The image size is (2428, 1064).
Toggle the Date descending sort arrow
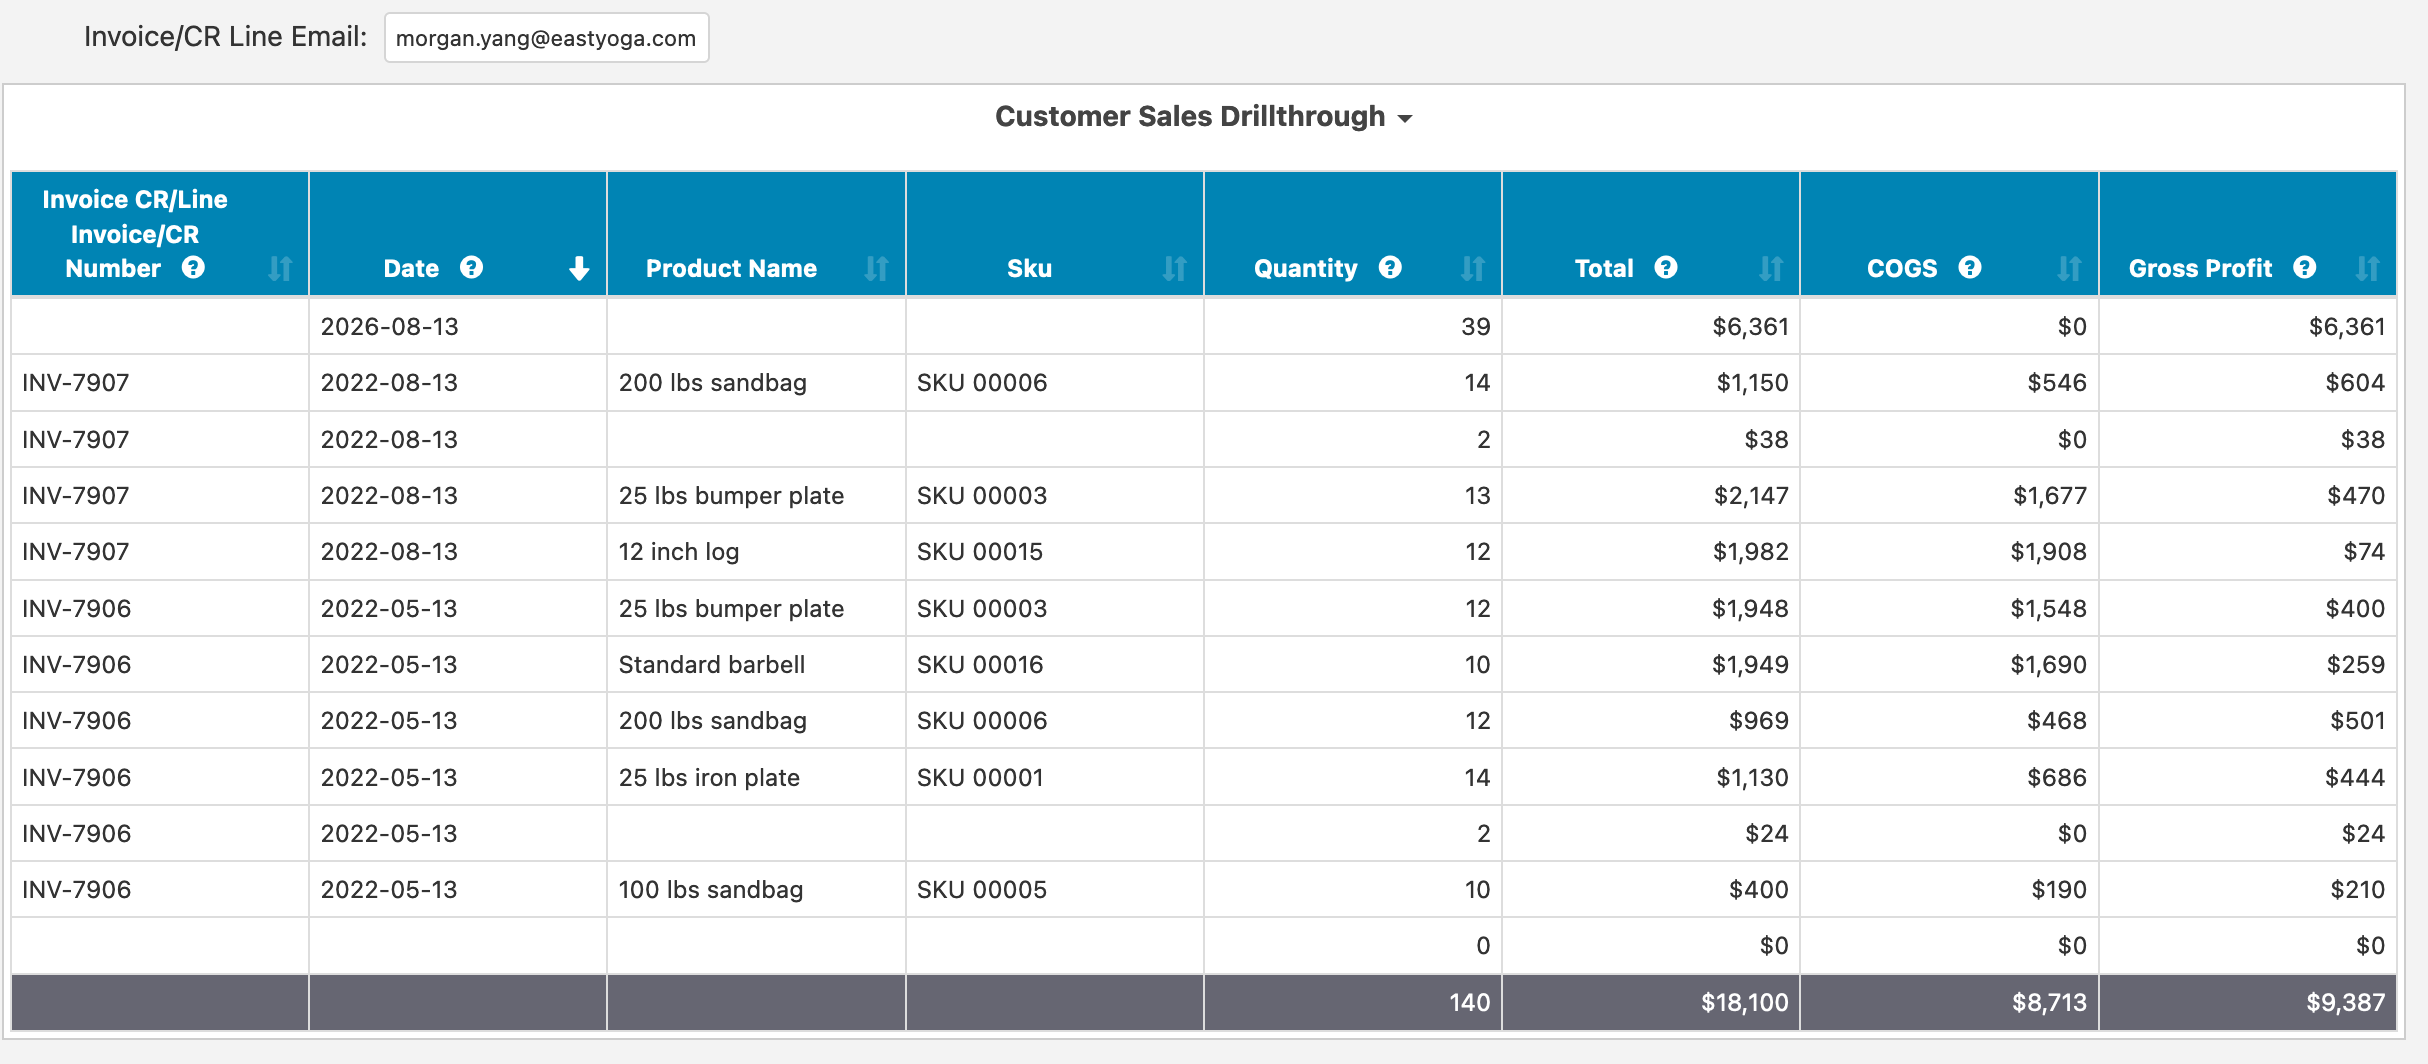click(x=580, y=268)
